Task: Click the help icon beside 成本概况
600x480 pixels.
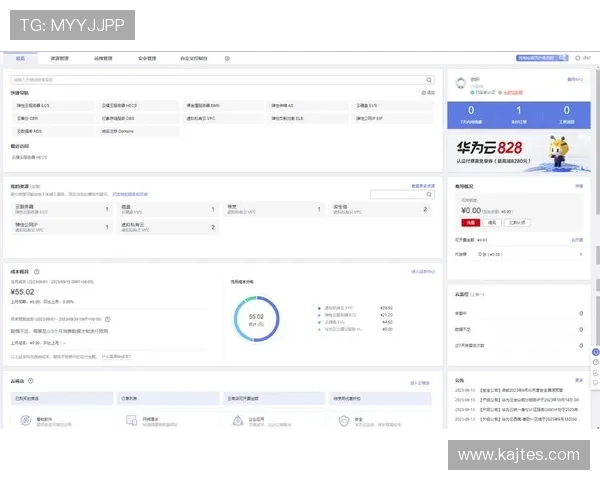Action: tap(37, 271)
